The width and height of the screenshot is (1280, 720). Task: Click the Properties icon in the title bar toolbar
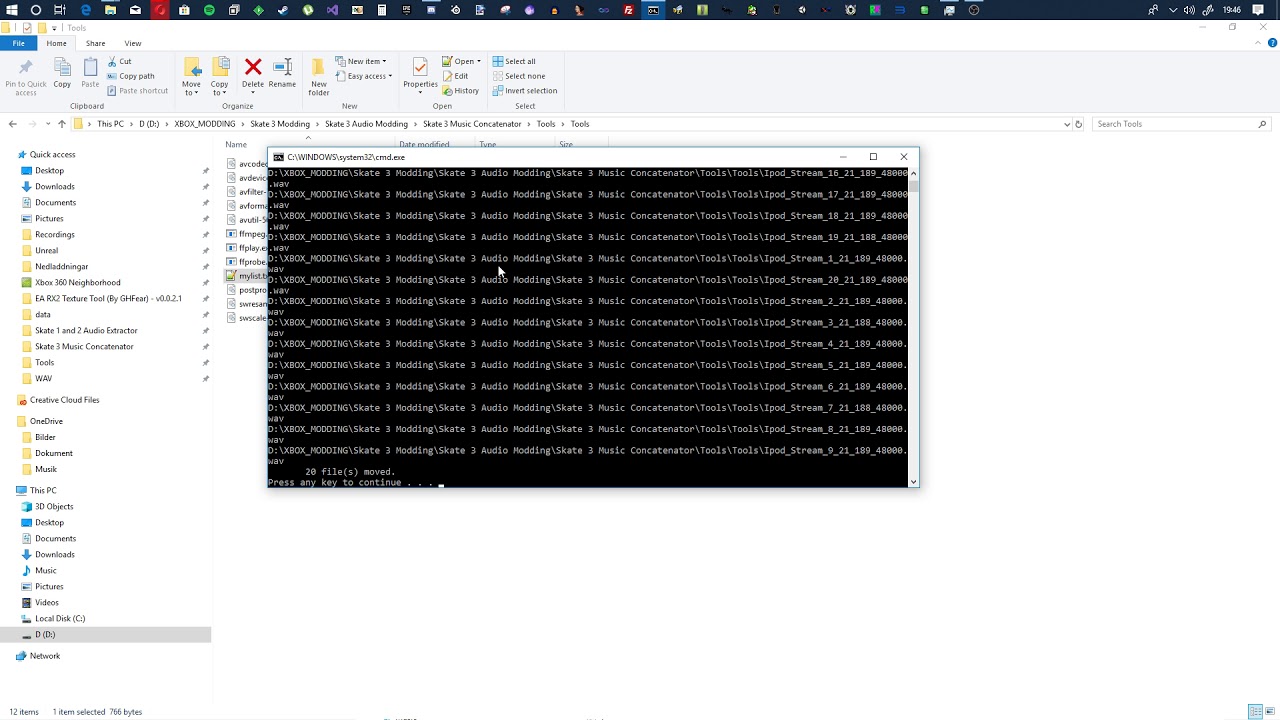pos(28,28)
